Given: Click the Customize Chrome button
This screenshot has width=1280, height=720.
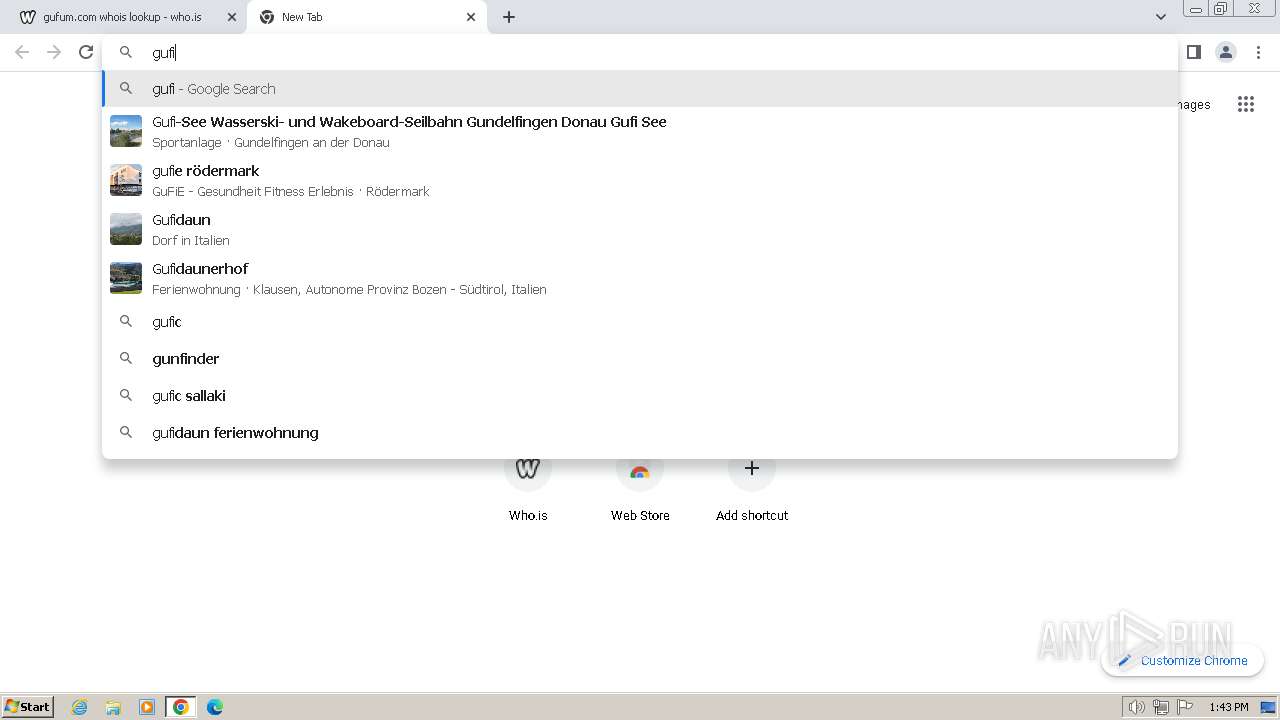Looking at the screenshot, I should point(1182,660).
